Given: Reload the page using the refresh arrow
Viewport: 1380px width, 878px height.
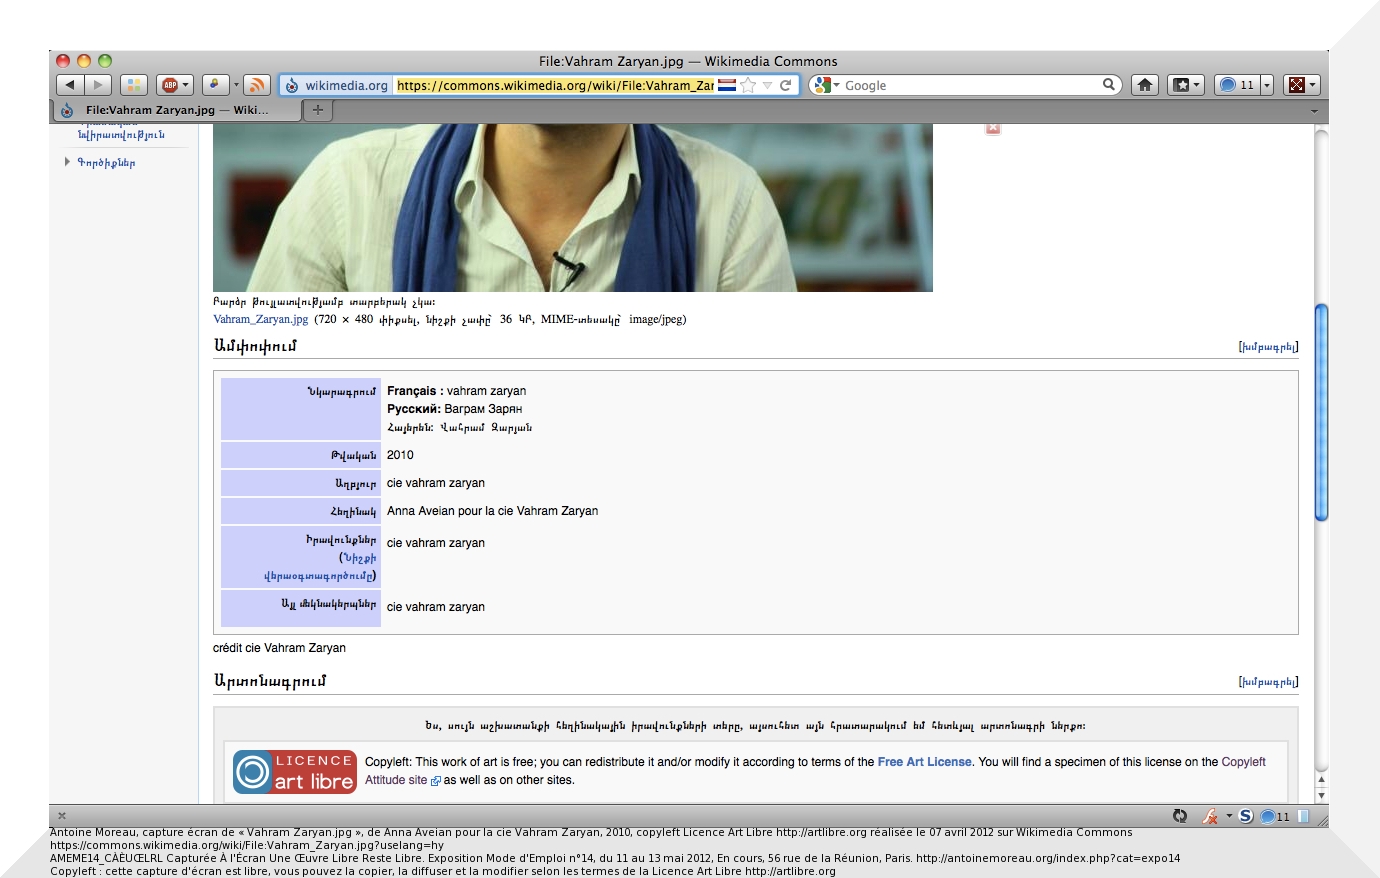Looking at the screenshot, I should pos(786,85).
